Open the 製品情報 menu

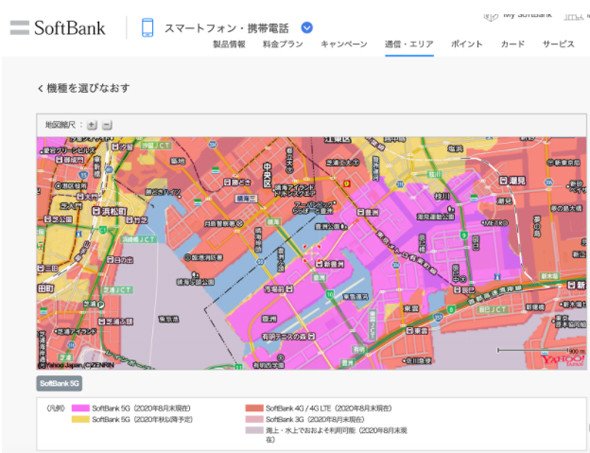click(229, 44)
